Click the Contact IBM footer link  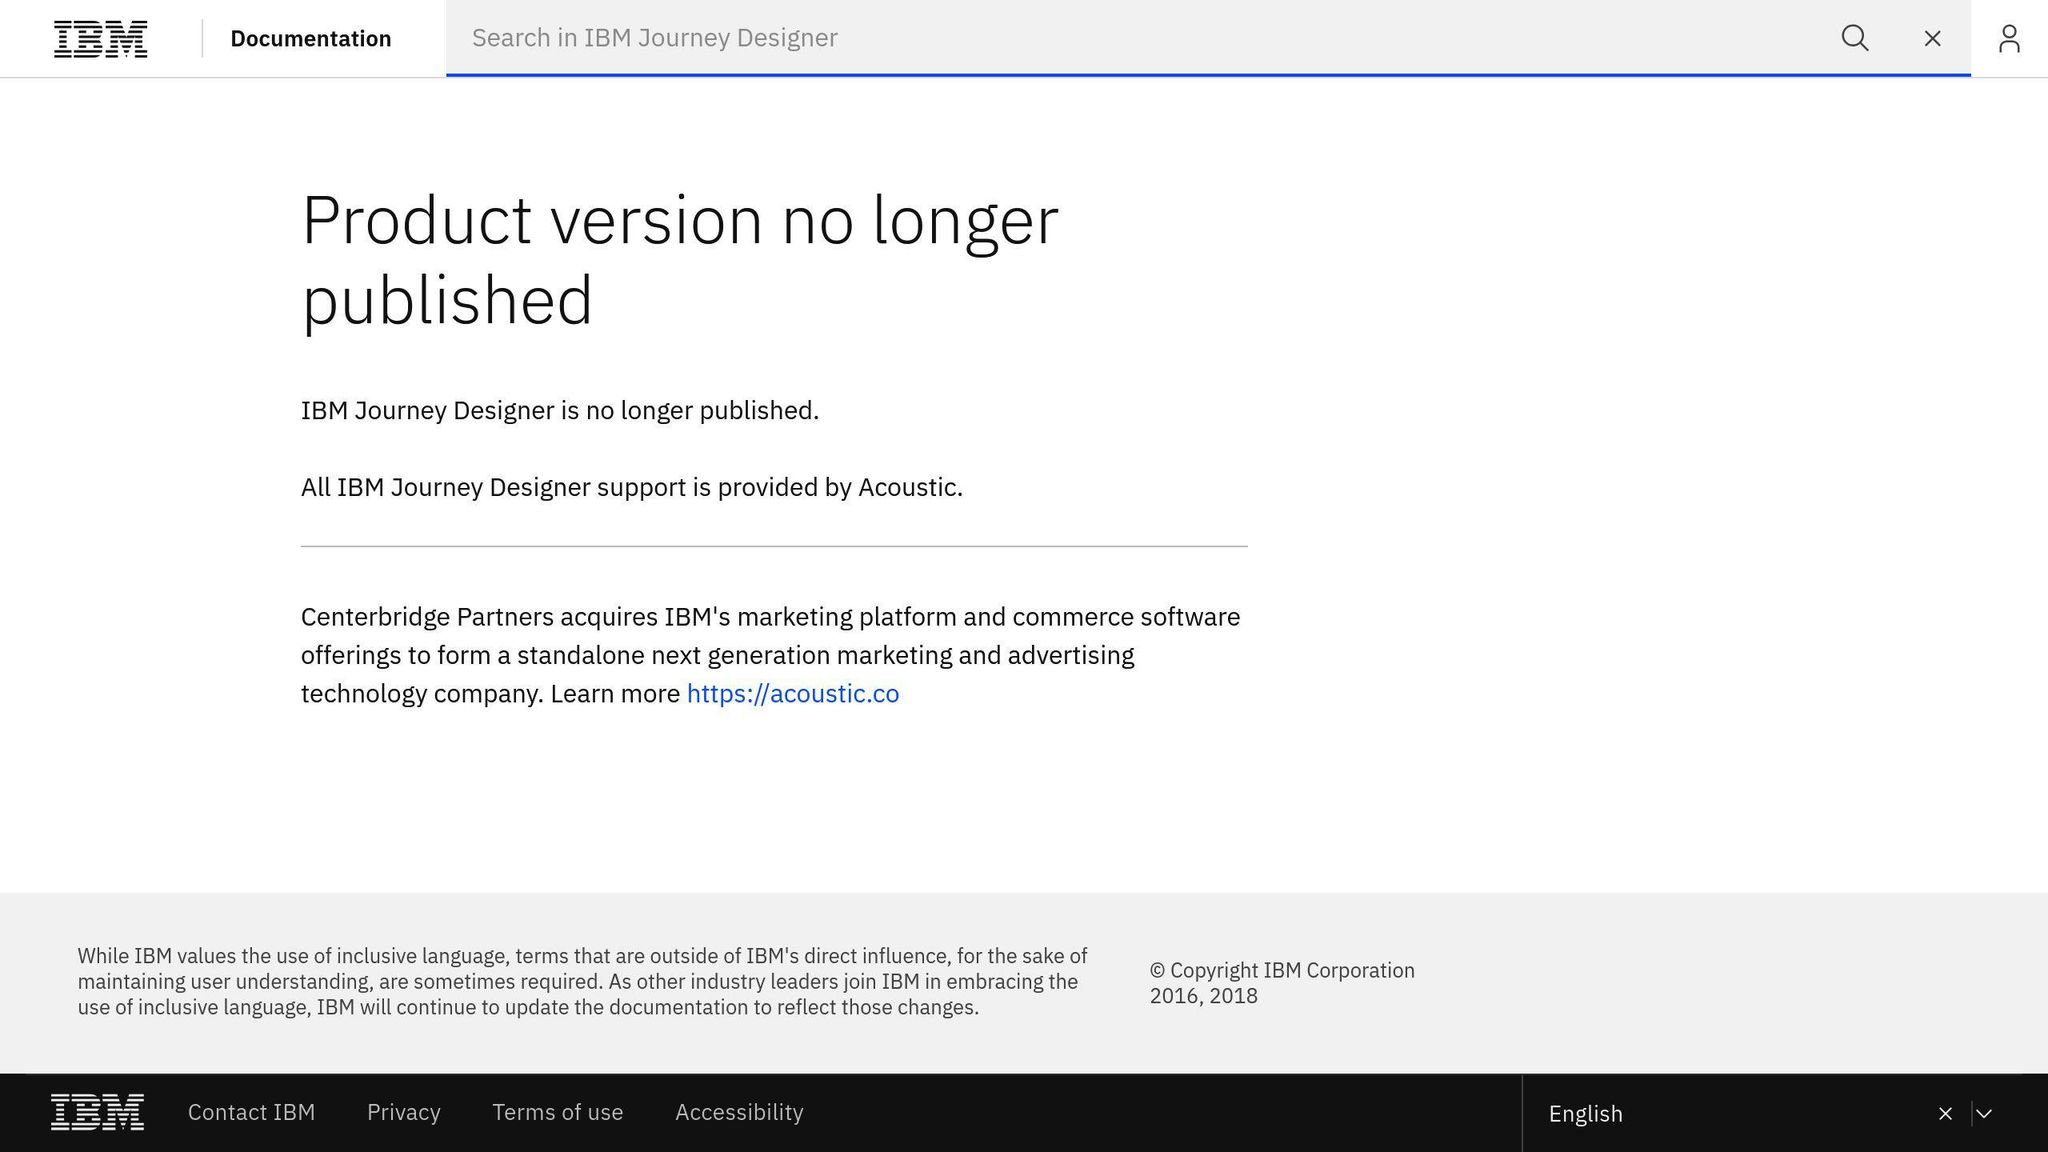(x=251, y=1112)
